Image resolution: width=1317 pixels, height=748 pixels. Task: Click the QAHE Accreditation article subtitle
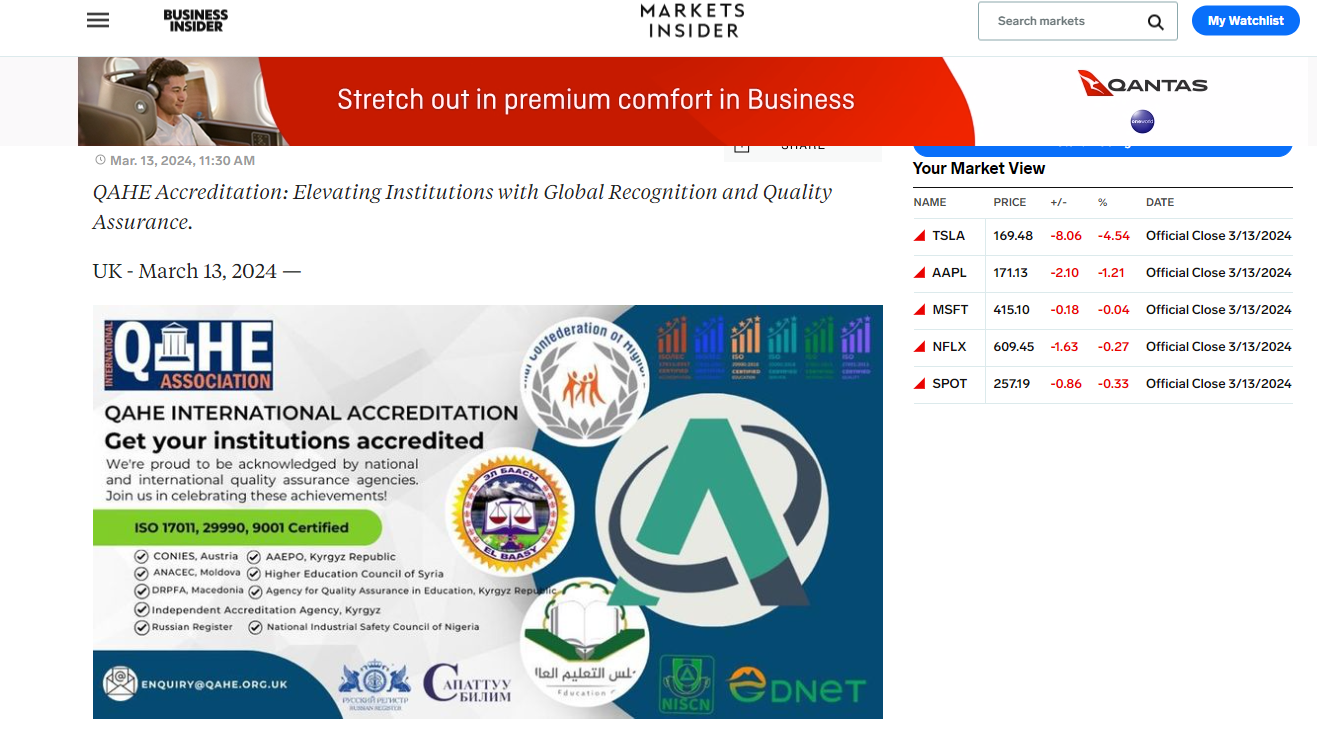tap(462, 207)
